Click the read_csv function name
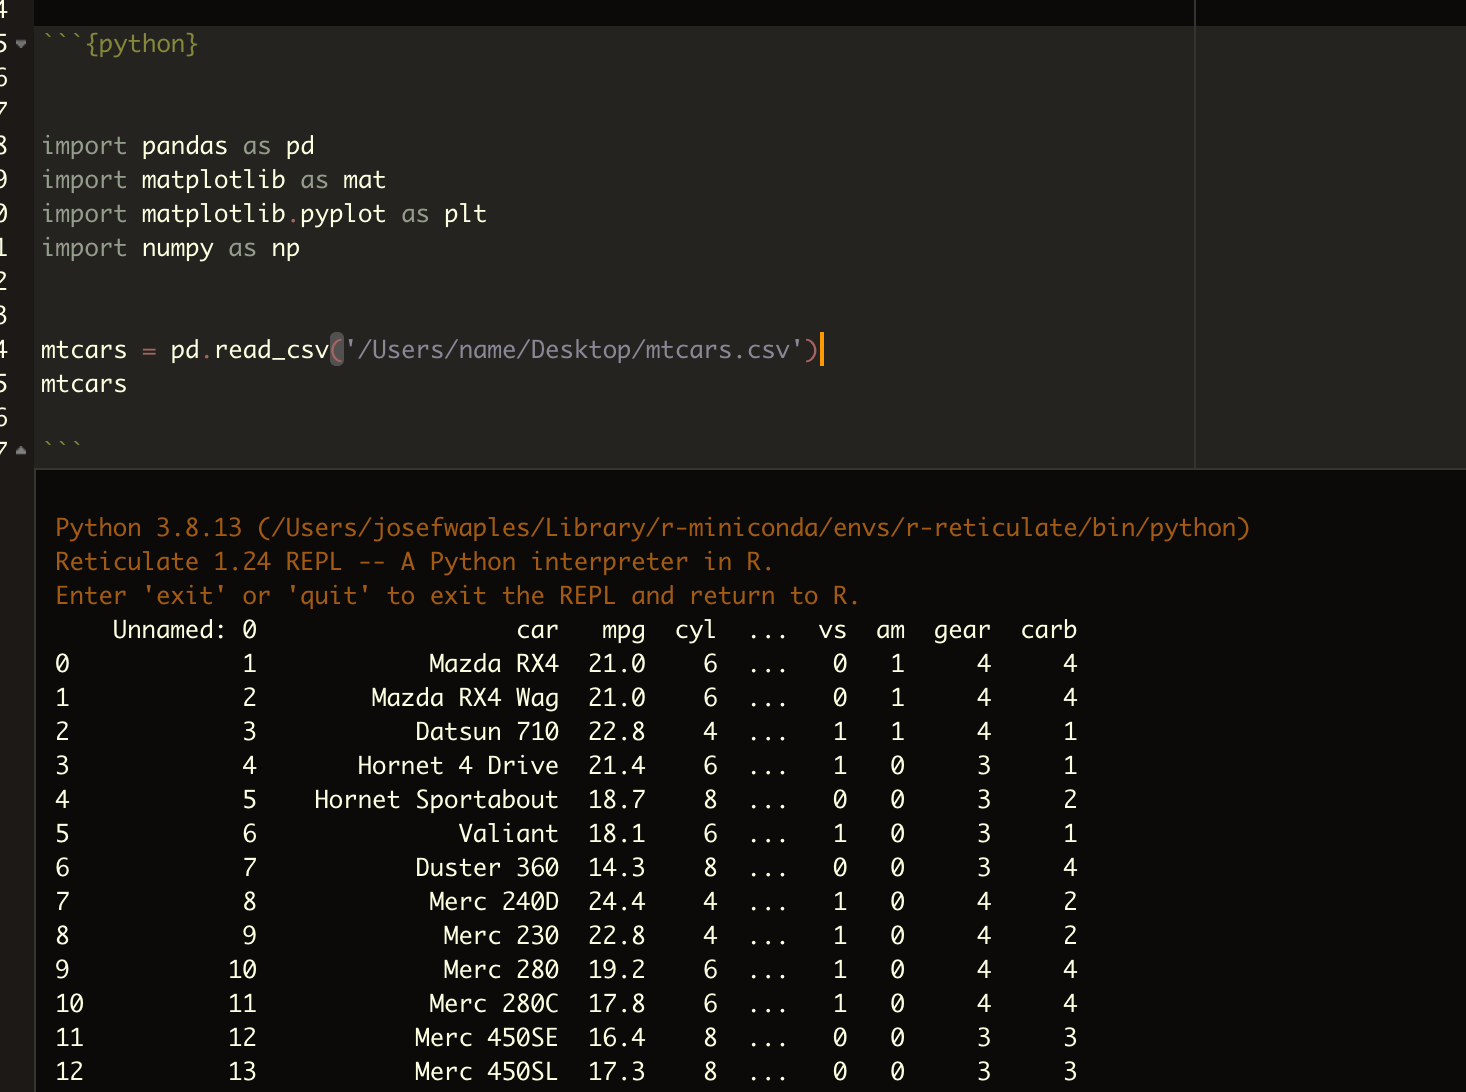Viewport: 1466px width, 1092px height. (271, 350)
